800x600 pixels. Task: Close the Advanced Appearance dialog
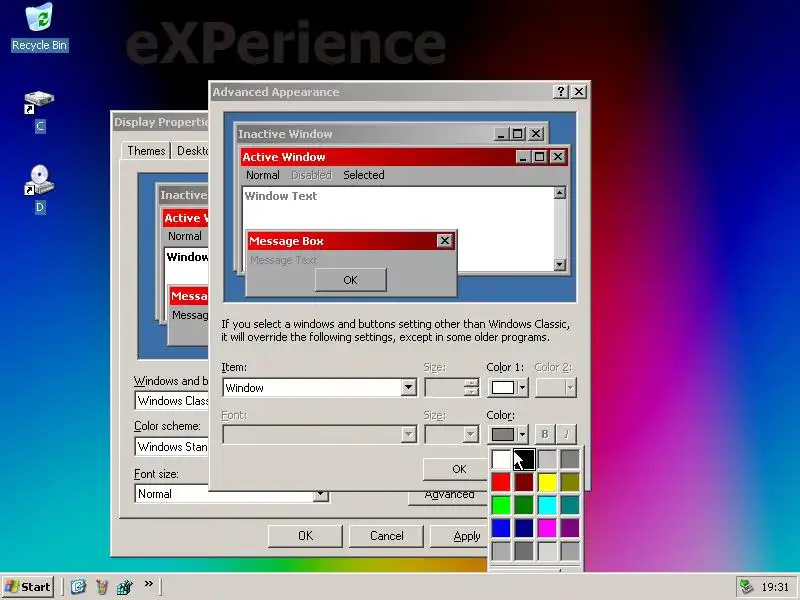click(x=579, y=92)
